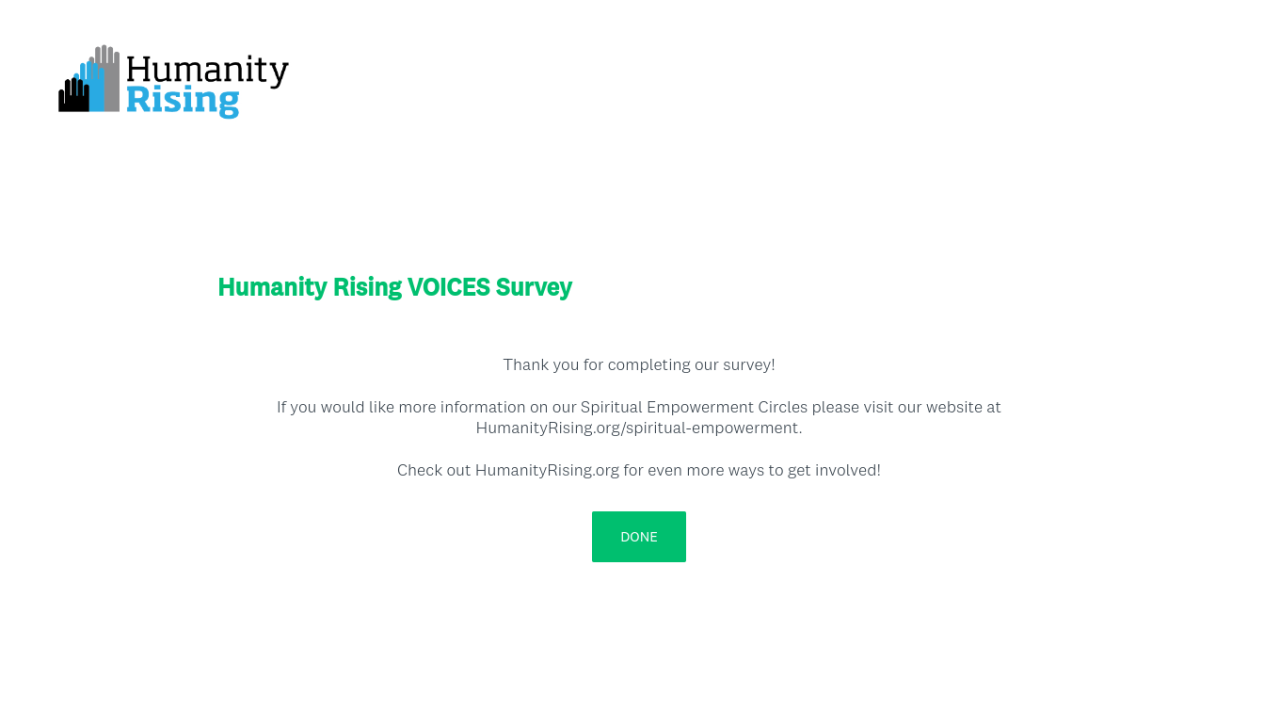Click the "Spiritual Empowerment Circles" phrase
This screenshot has height=711, width=1280.
[693, 407]
